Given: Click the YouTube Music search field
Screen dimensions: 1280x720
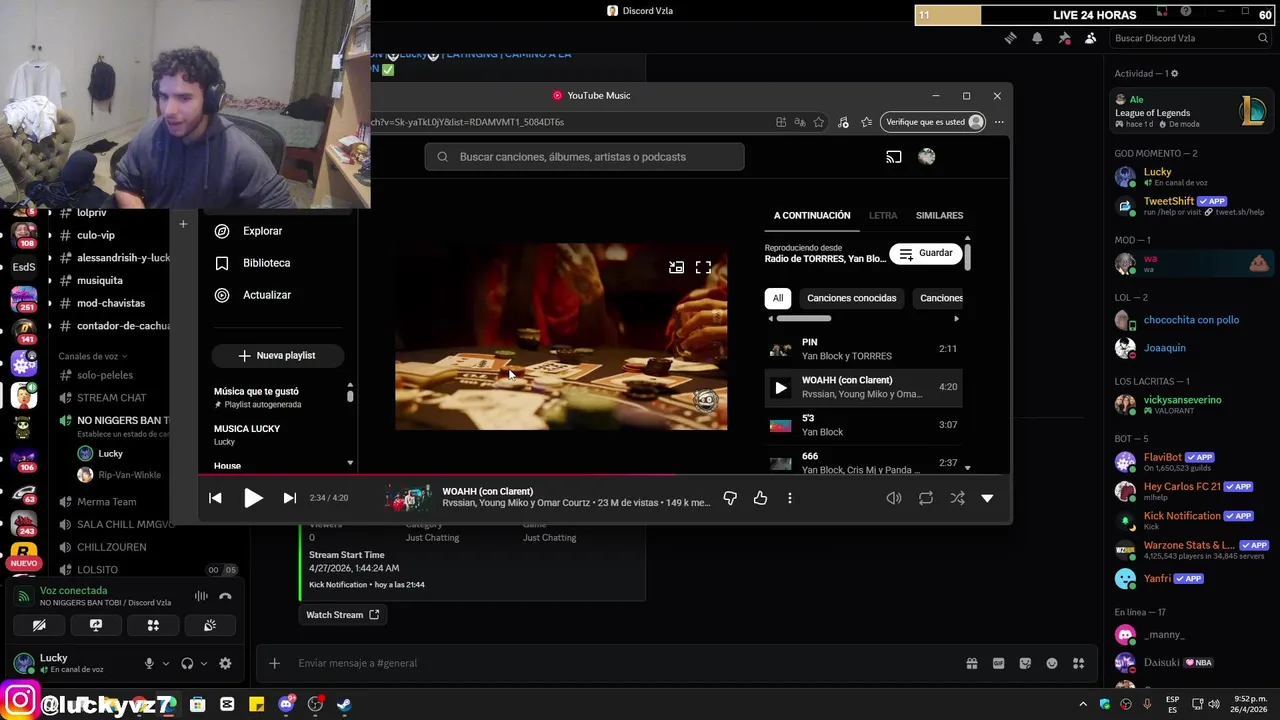Looking at the screenshot, I should pos(585,157).
